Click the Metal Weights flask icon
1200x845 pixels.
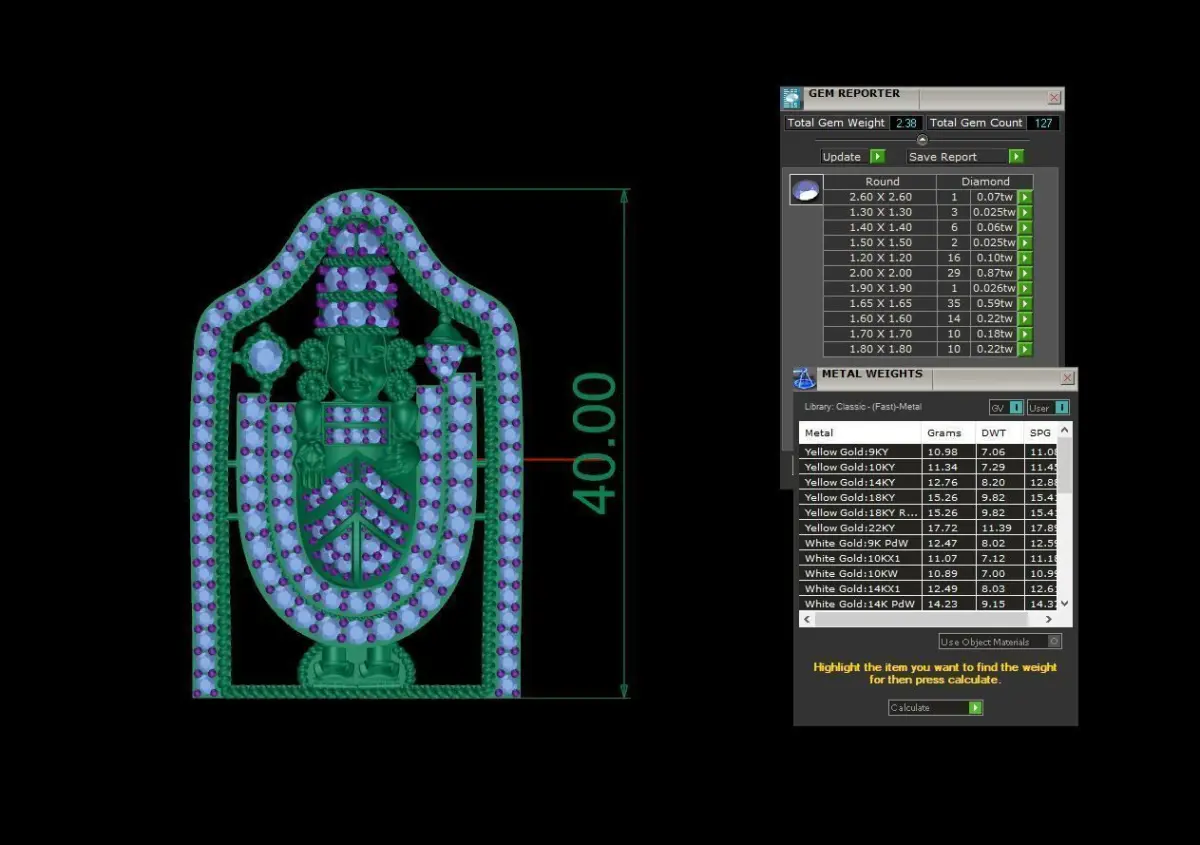point(804,379)
